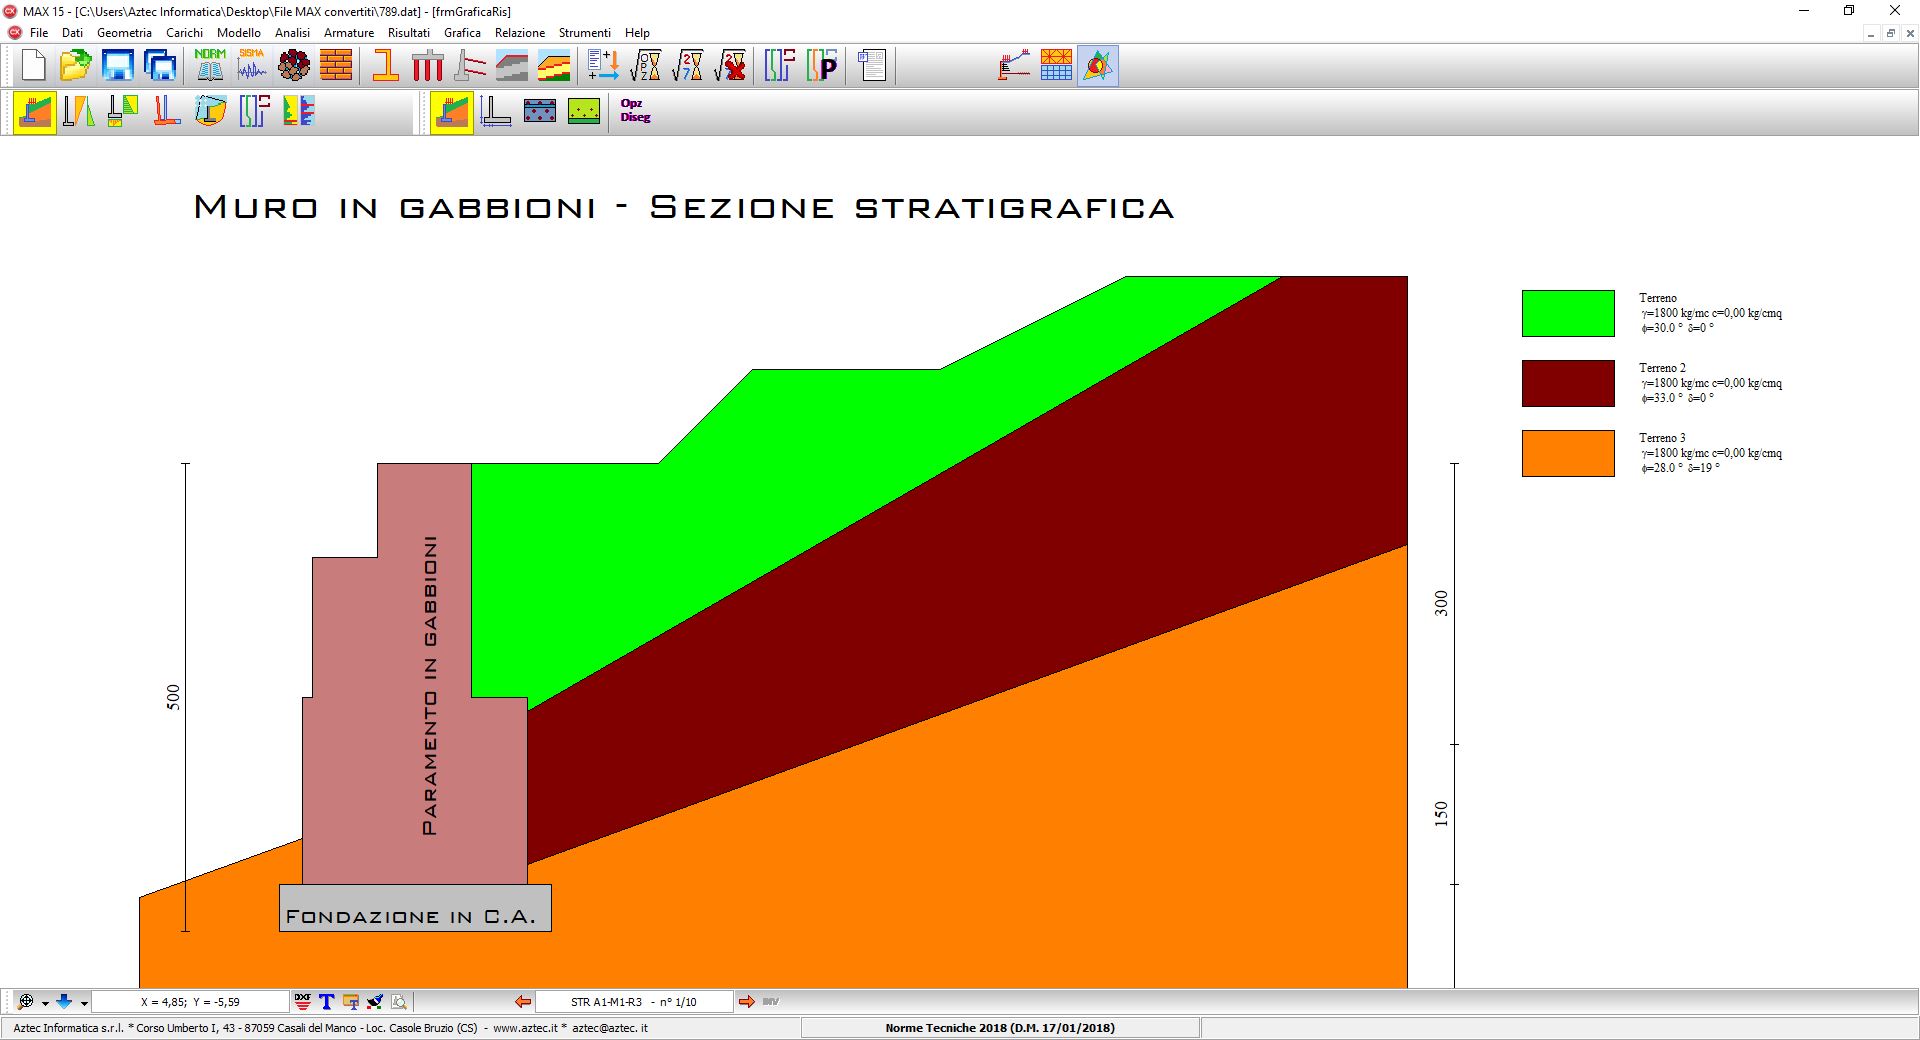Open the terrain stratigraphy layers icon
This screenshot has width=1920, height=1040.
click(554, 66)
